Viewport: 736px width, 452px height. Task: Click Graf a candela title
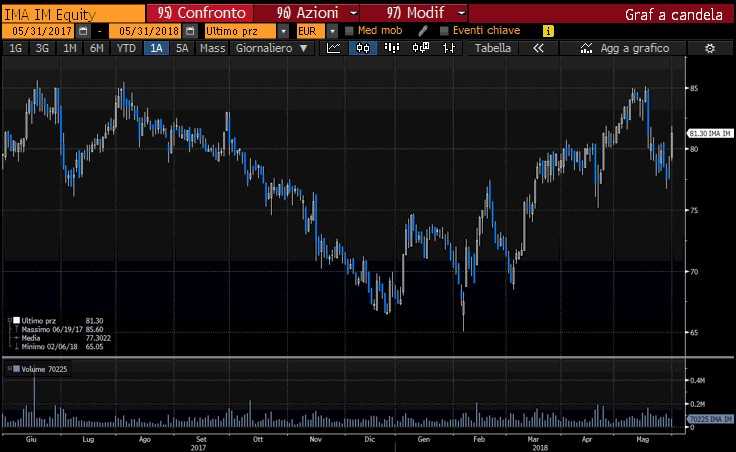pos(673,15)
